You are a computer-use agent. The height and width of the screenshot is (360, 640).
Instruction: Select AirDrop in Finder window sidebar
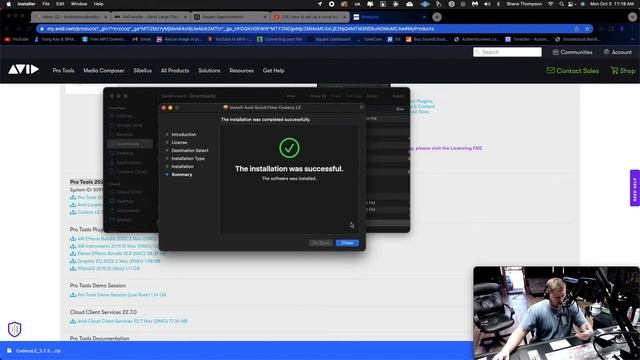(x=124, y=116)
